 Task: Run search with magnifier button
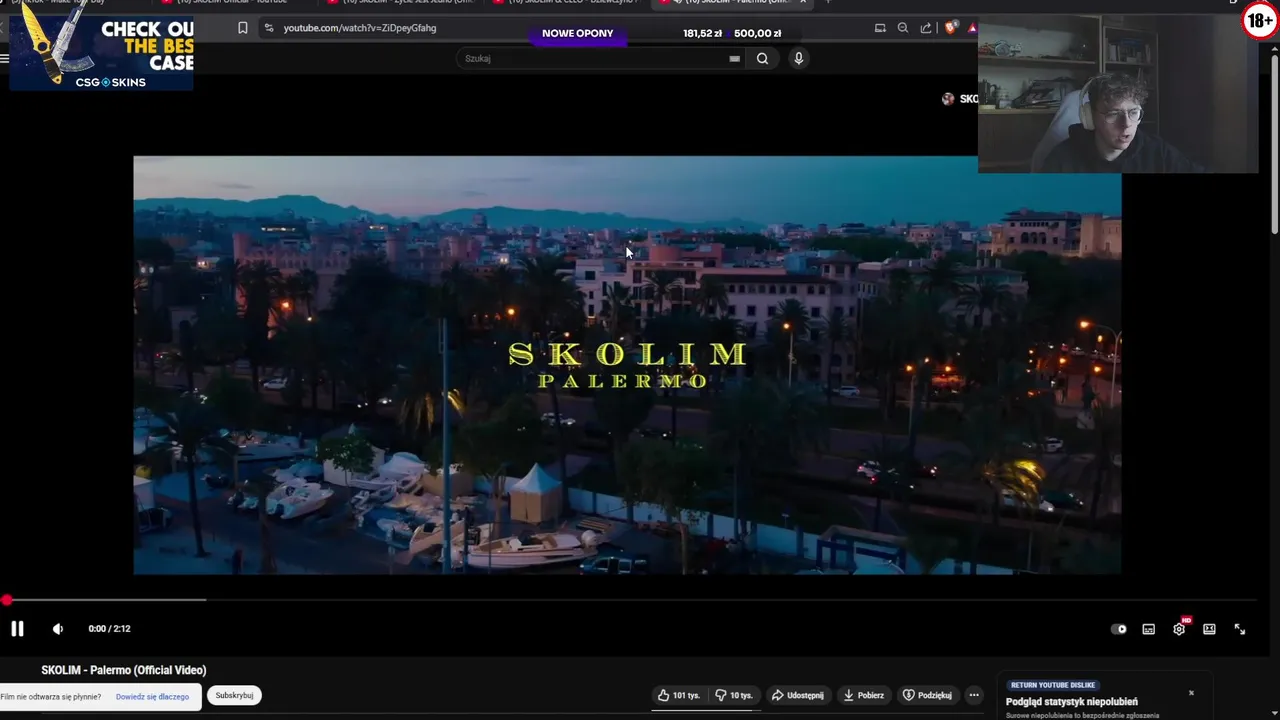(762, 58)
